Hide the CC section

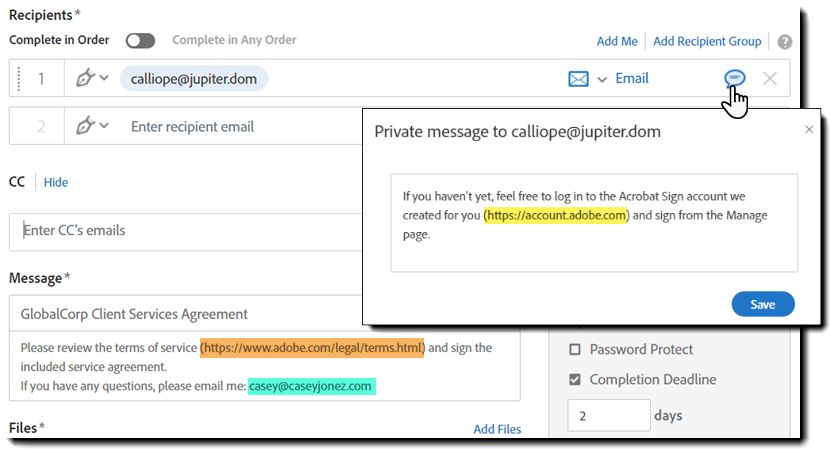[x=56, y=182]
